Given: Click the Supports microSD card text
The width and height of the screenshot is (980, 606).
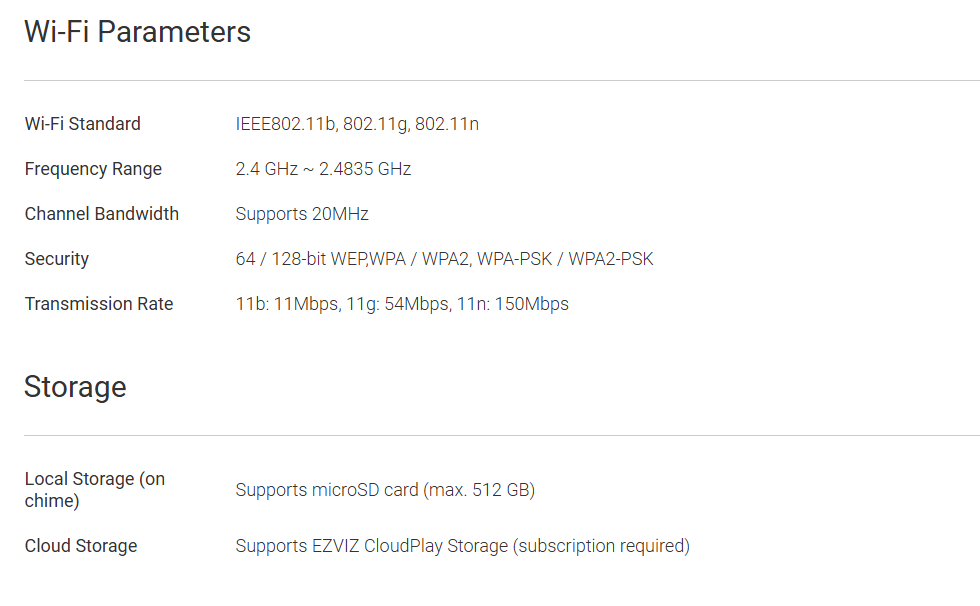Looking at the screenshot, I should click(327, 490).
